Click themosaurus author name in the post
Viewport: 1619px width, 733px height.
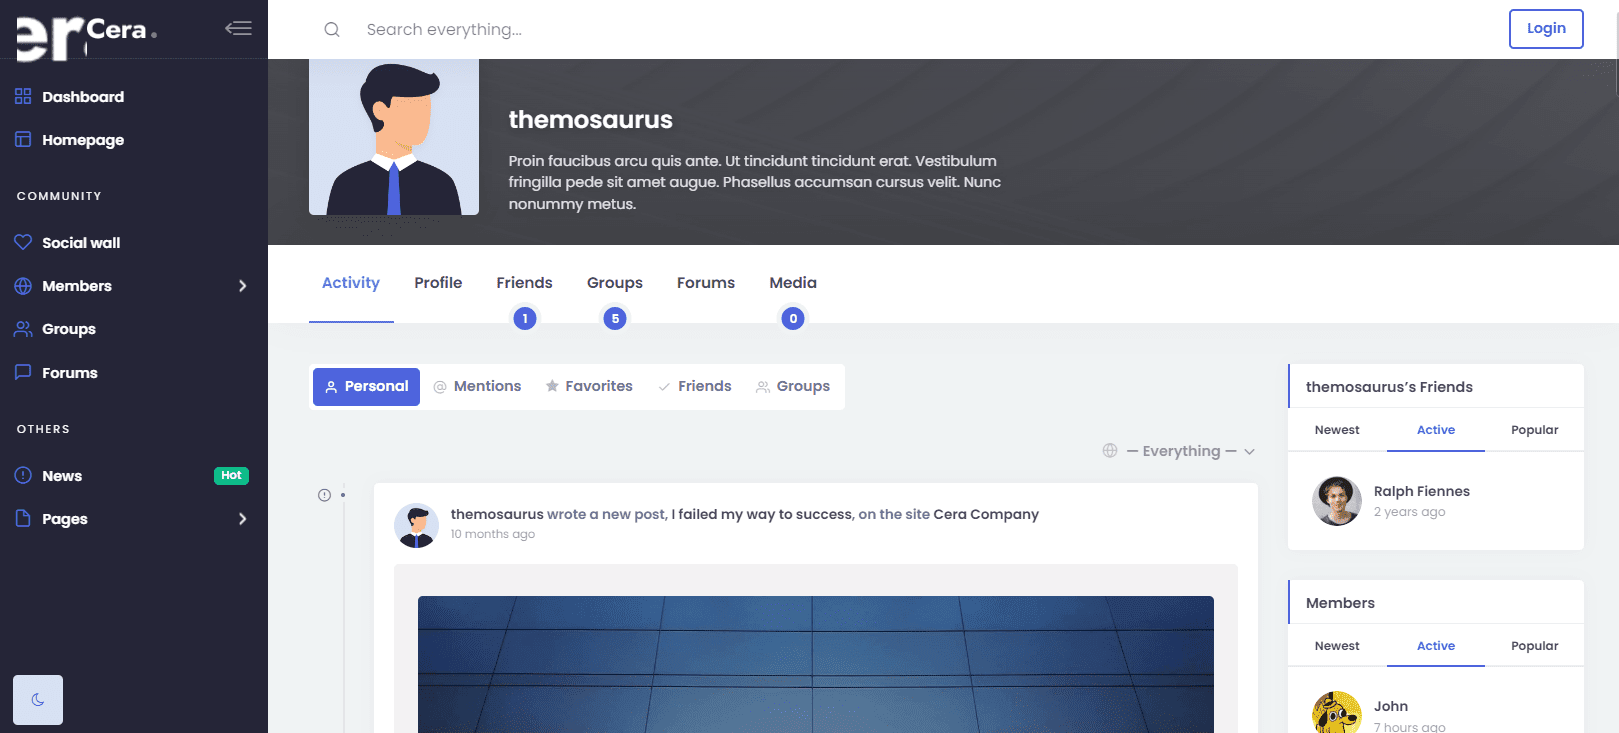click(x=497, y=514)
